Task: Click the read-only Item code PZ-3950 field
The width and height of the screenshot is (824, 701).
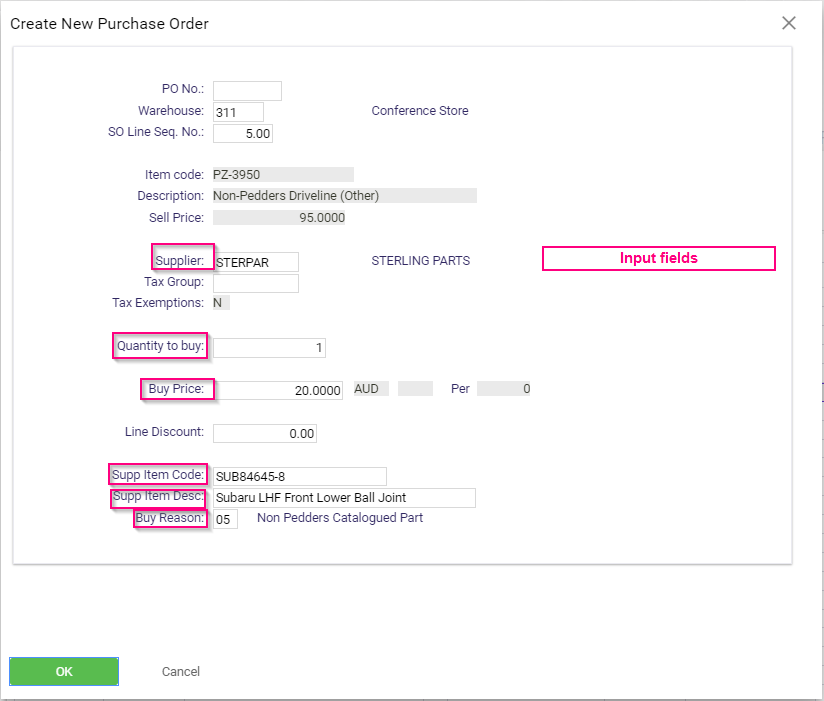Action: pos(283,174)
